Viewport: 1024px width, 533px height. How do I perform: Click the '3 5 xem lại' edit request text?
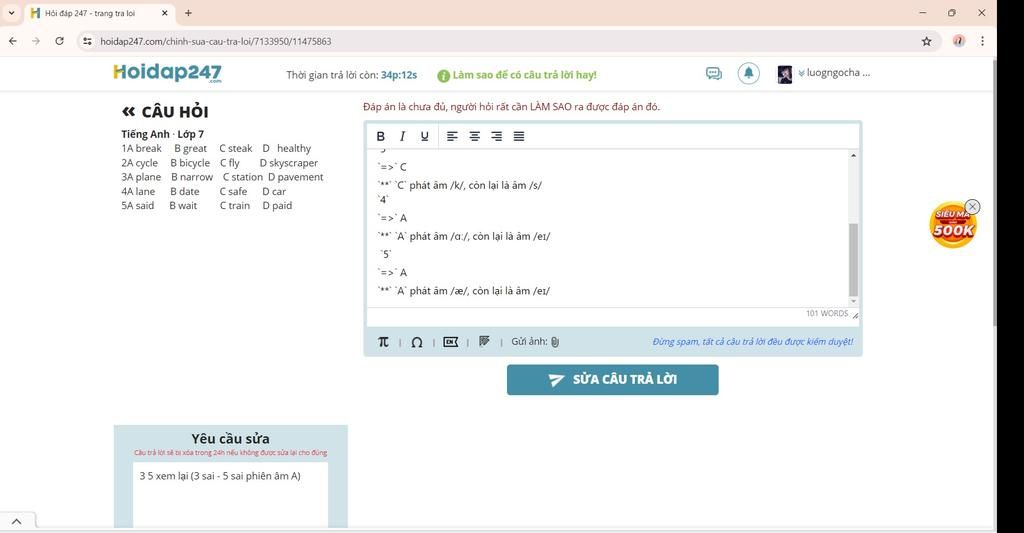(x=220, y=476)
